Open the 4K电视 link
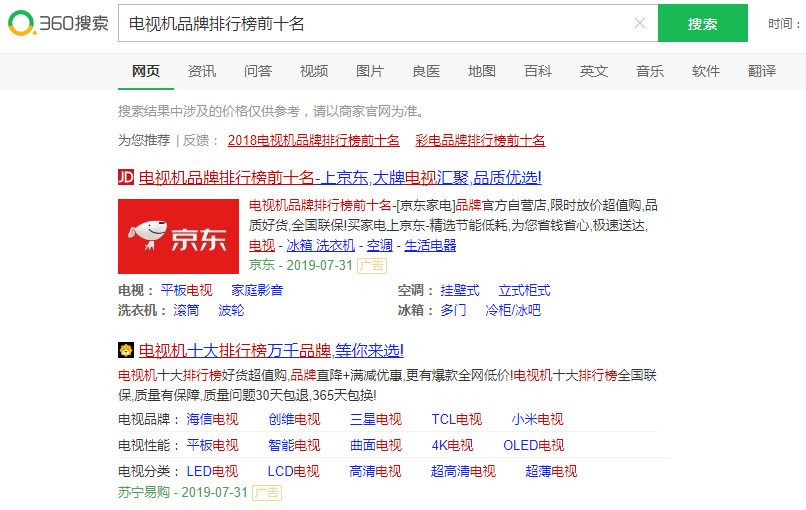Viewport: 806px width, 510px height. pyautogui.click(x=452, y=445)
